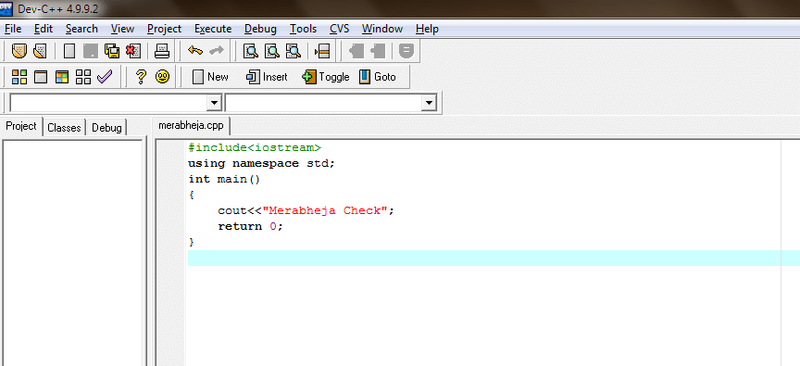Start debugging with the purple checkmark icon
The width and height of the screenshot is (800, 366).
[x=104, y=77]
